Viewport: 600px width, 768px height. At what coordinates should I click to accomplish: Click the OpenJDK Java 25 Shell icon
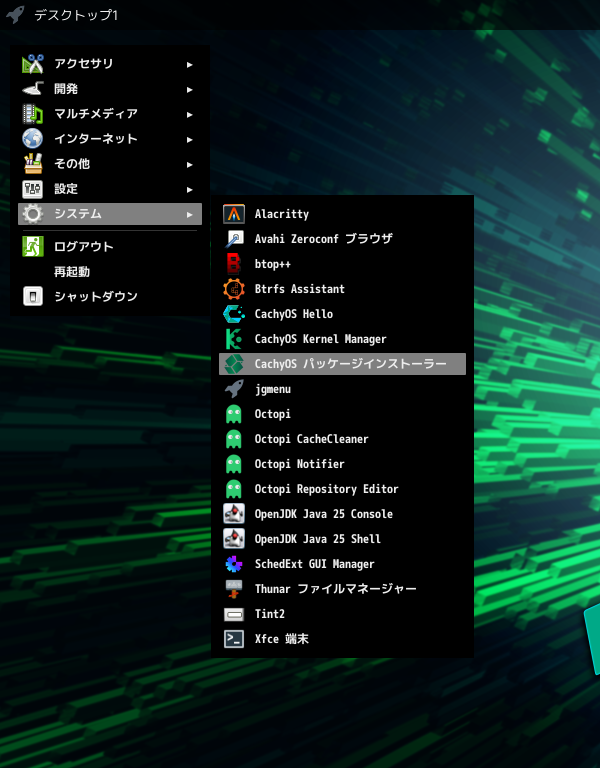[x=234, y=539]
